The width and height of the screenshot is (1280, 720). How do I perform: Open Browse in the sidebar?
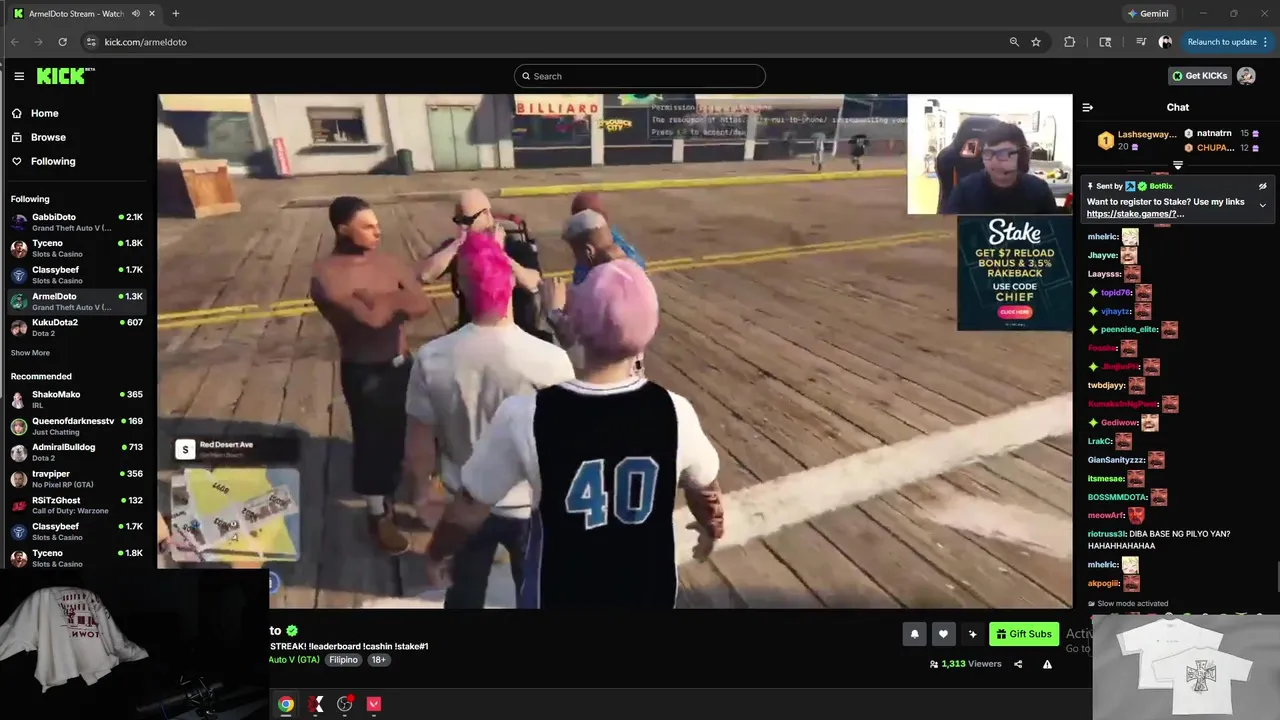tap(48, 137)
